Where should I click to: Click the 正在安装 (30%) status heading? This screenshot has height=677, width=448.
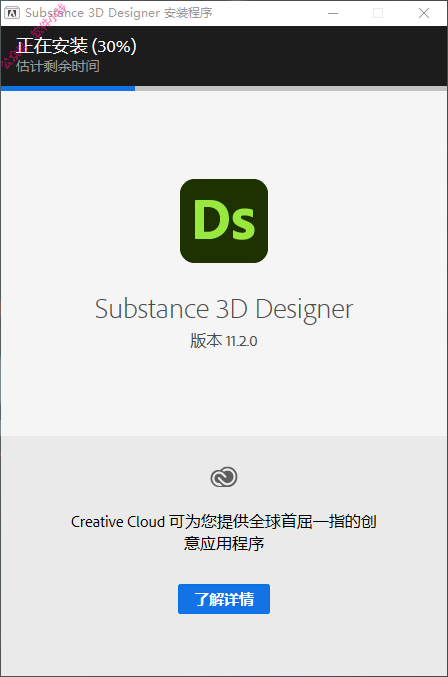[x=76, y=46]
